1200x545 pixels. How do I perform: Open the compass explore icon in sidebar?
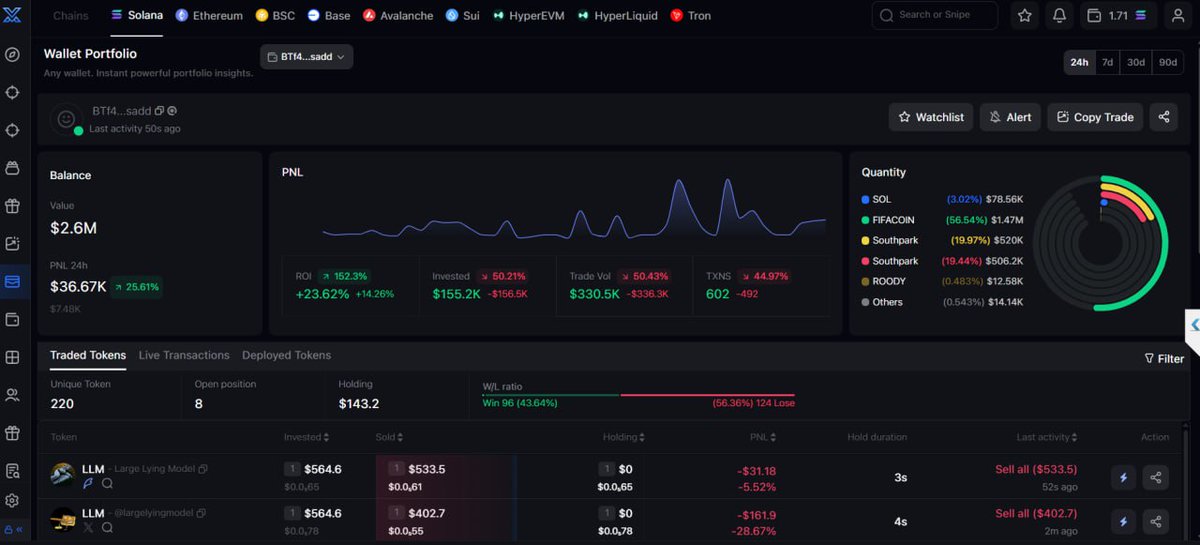click(x=13, y=54)
